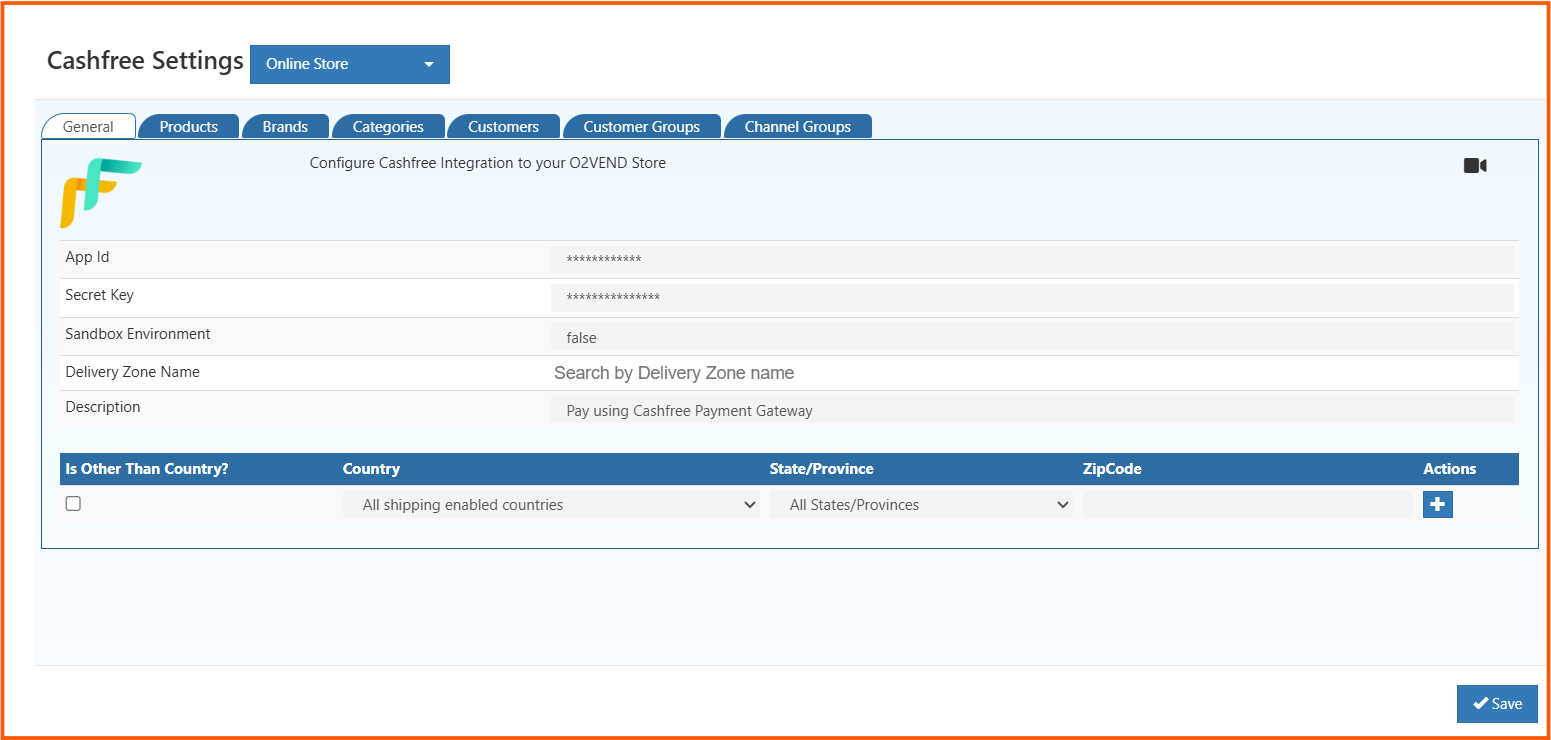Open the Customer Groups tab

(x=641, y=127)
